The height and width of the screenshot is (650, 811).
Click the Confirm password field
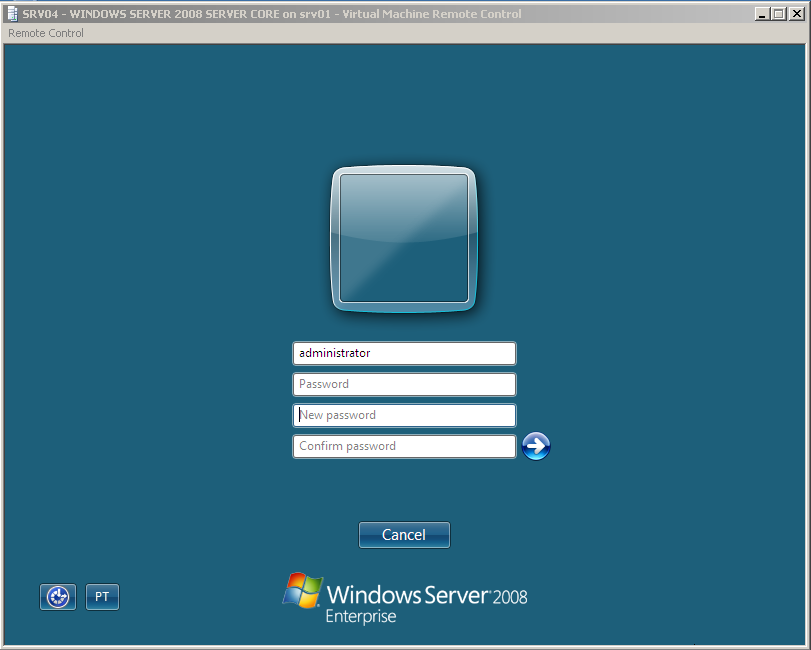[404, 446]
